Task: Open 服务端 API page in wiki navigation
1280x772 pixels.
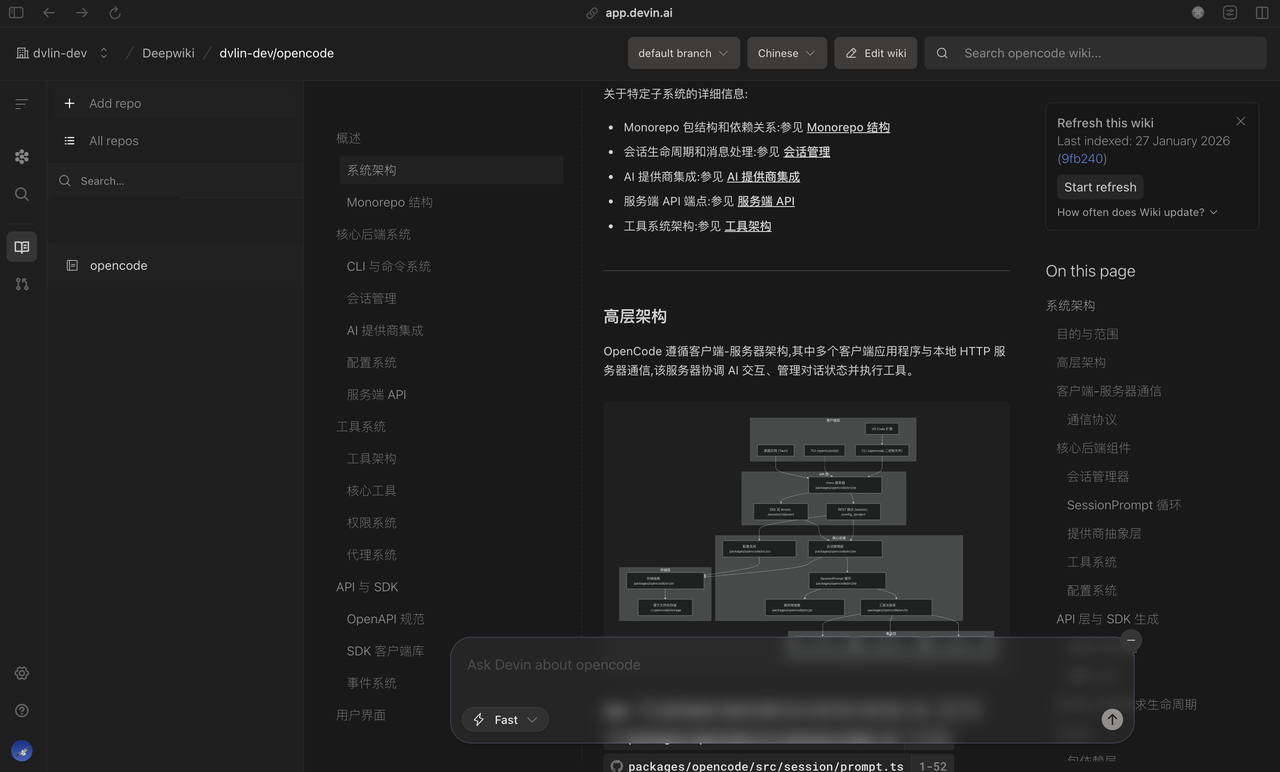Action: [376, 394]
